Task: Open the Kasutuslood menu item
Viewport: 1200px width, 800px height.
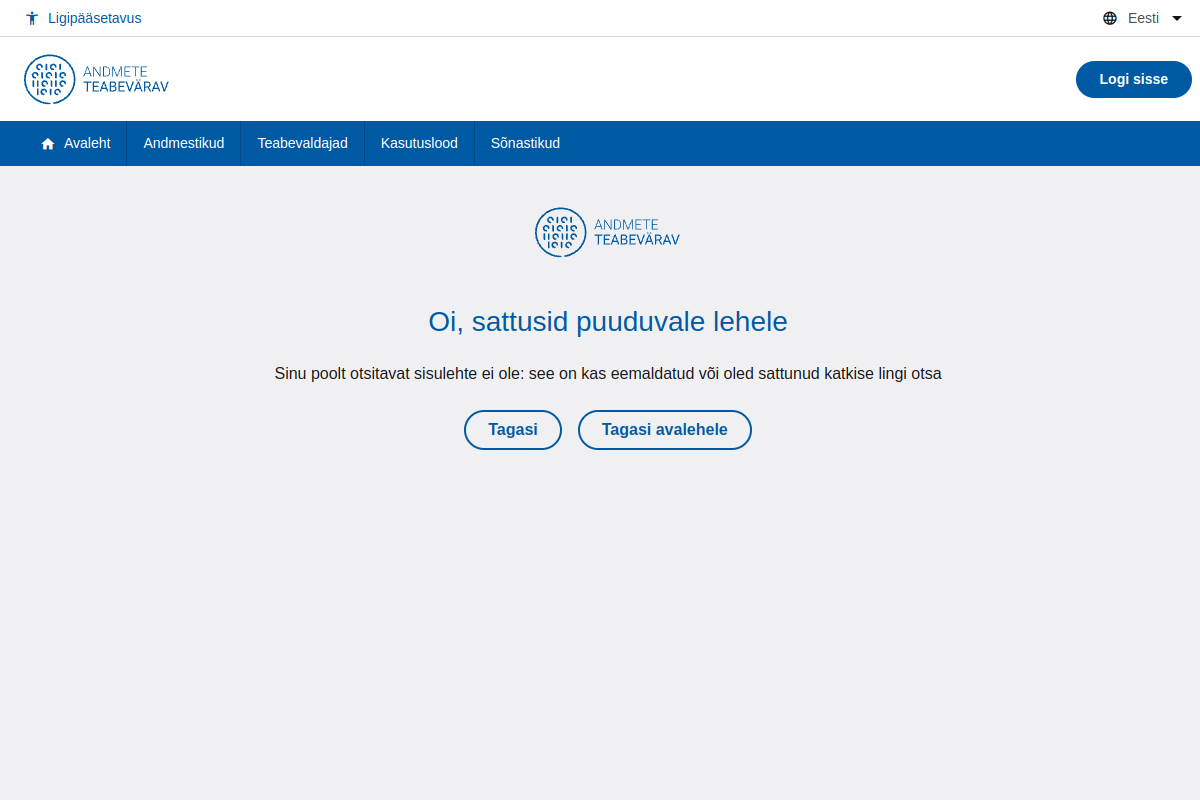Action: (419, 143)
